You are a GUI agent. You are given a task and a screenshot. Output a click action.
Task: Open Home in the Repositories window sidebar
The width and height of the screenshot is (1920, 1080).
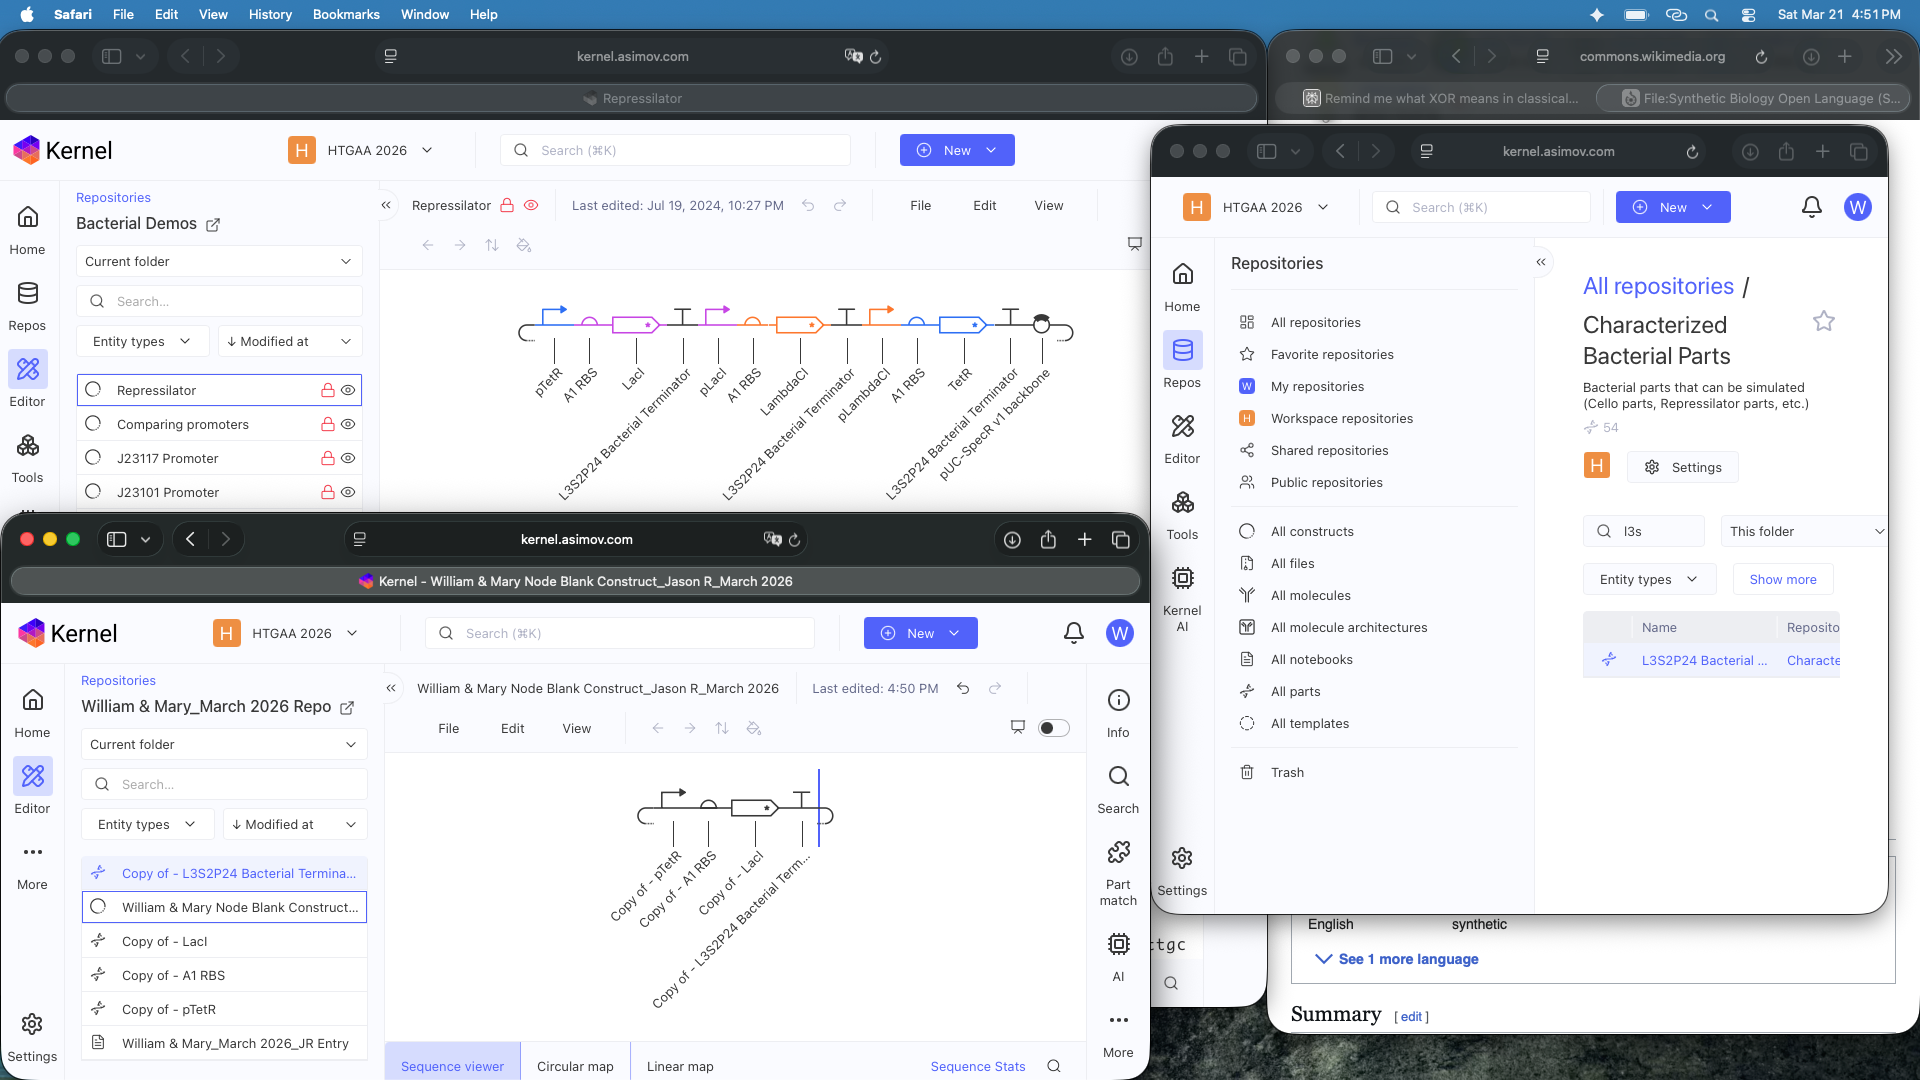[x=1182, y=286]
